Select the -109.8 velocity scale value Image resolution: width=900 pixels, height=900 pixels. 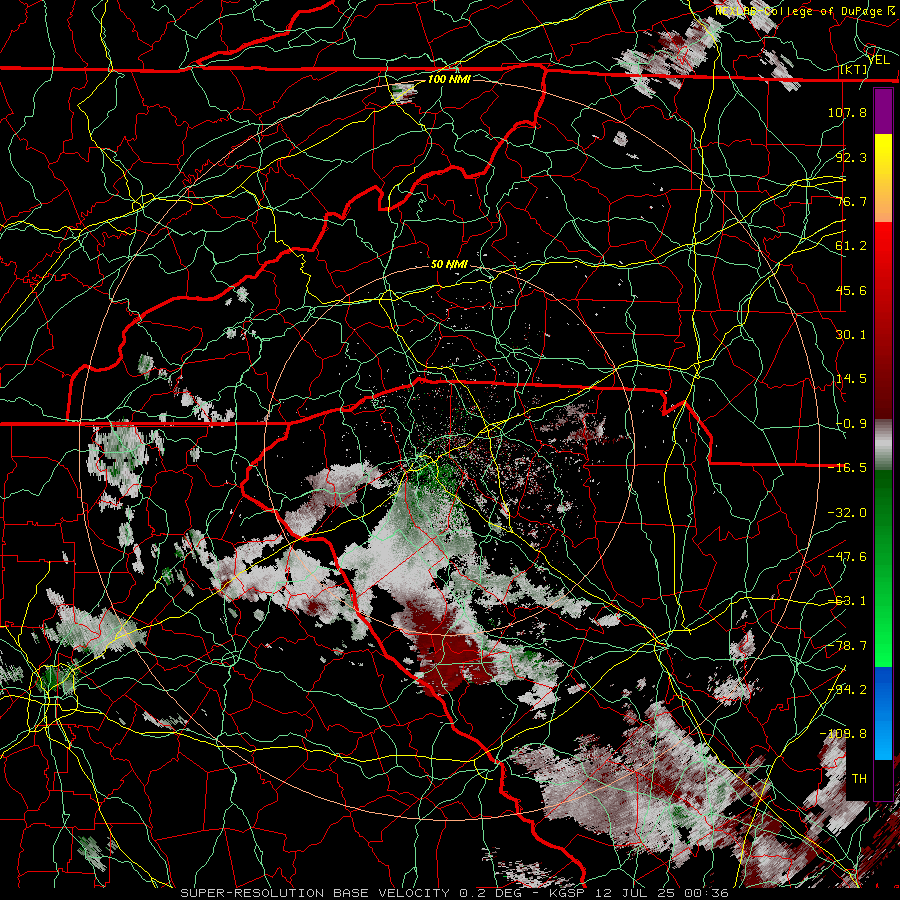843,734
